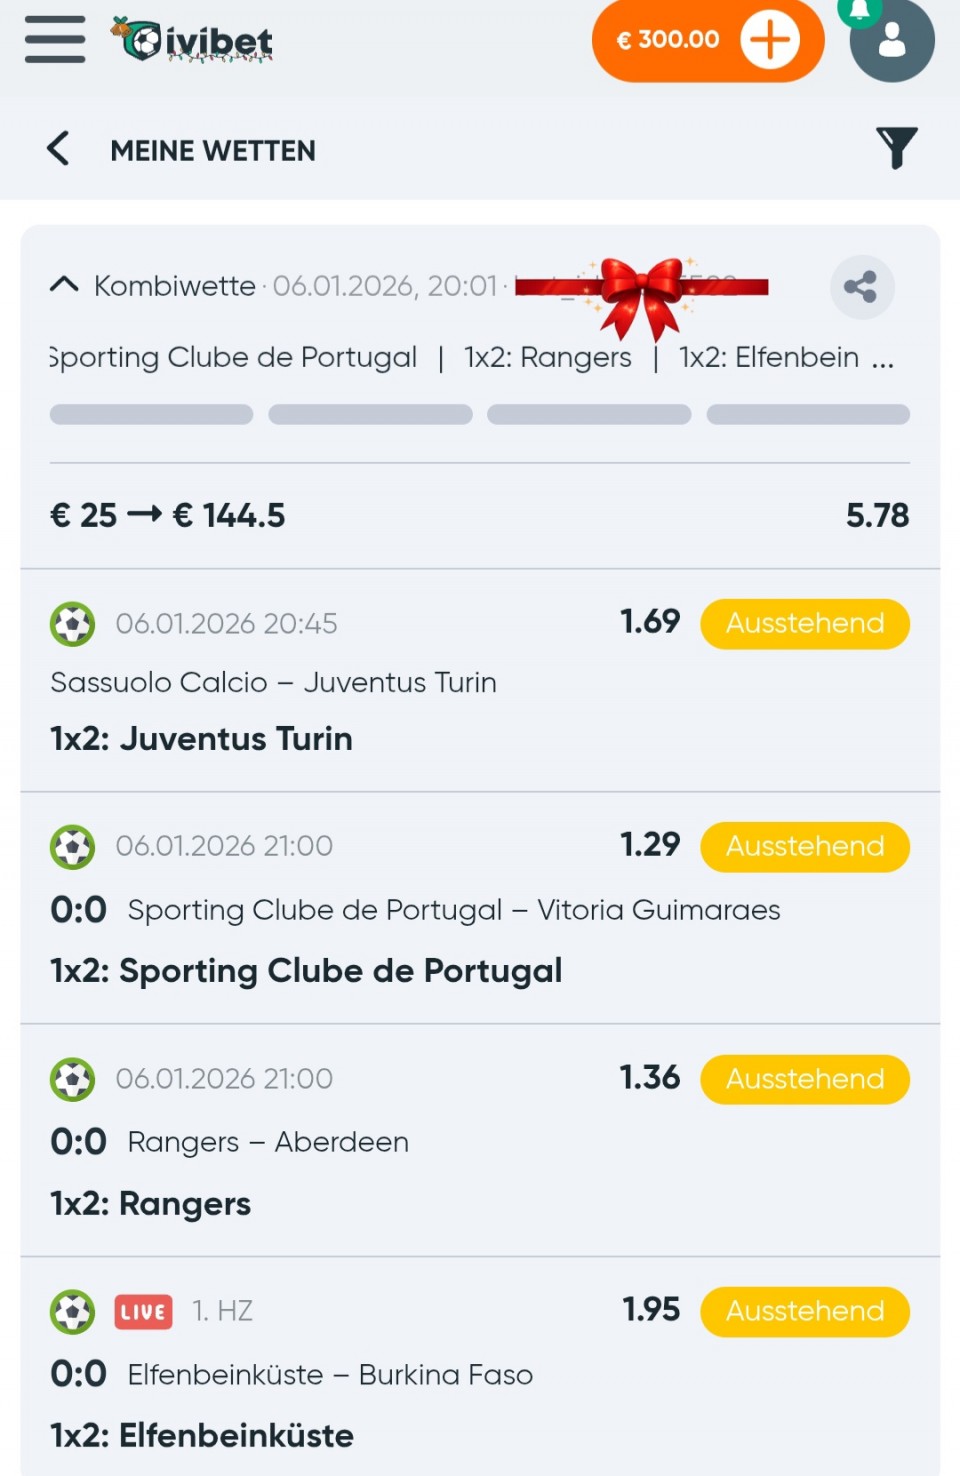Open the hamburger menu

click(55, 40)
